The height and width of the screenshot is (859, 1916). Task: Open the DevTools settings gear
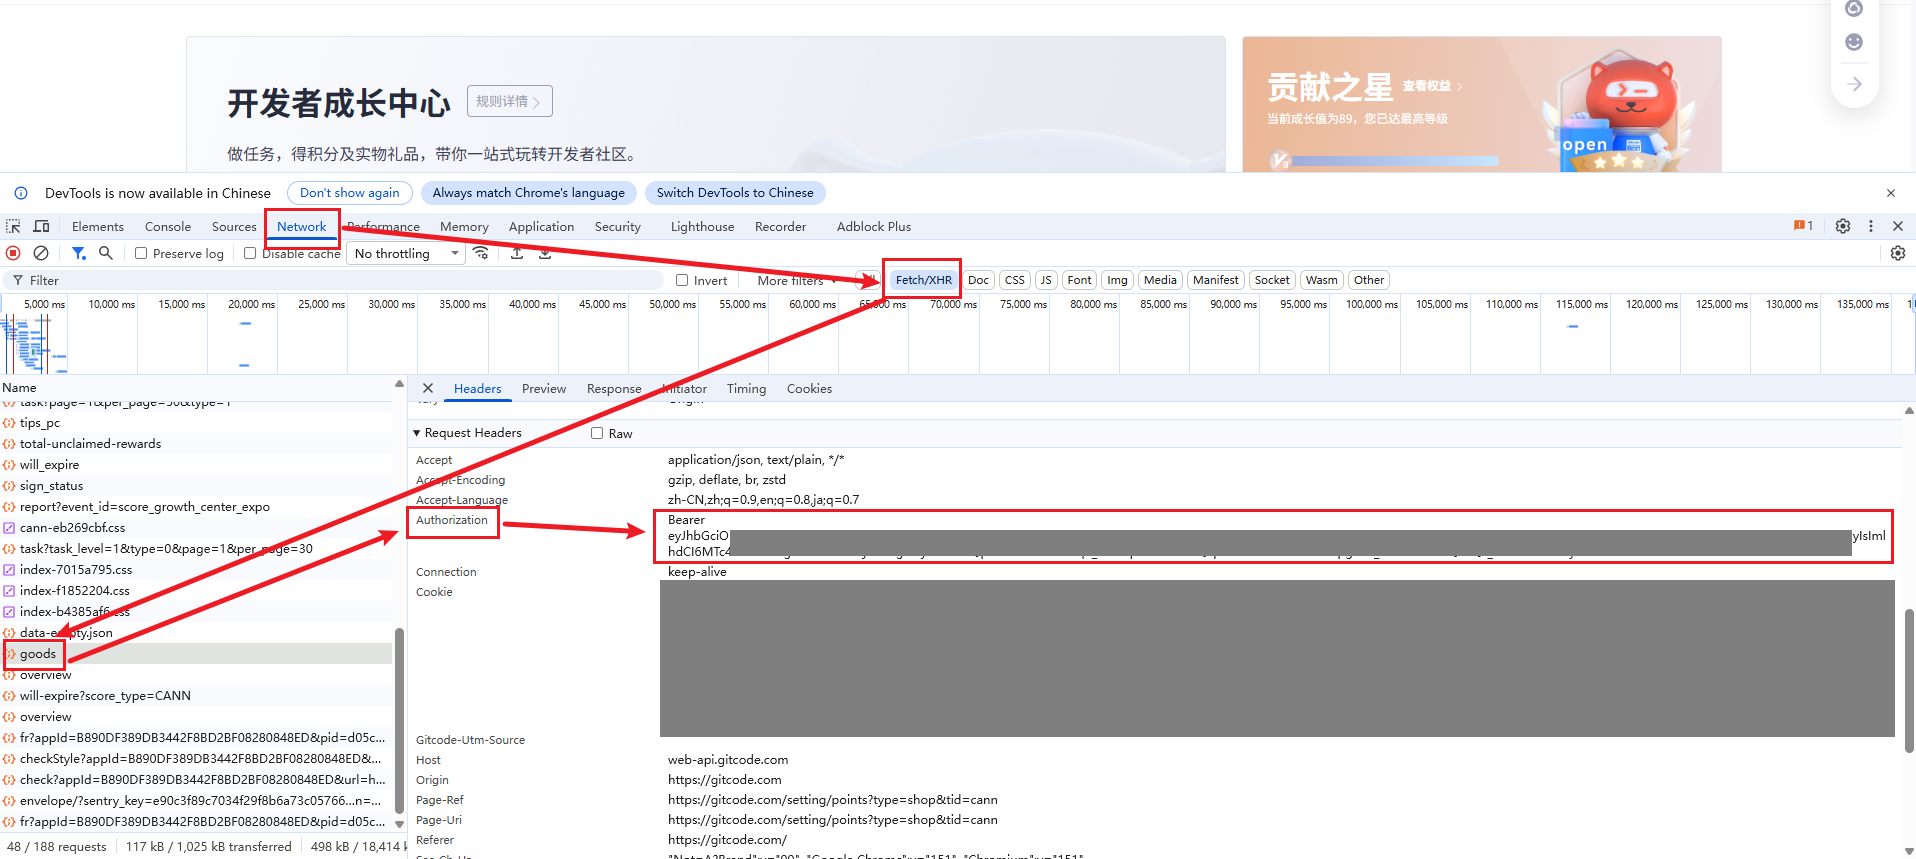point(1843,226)
